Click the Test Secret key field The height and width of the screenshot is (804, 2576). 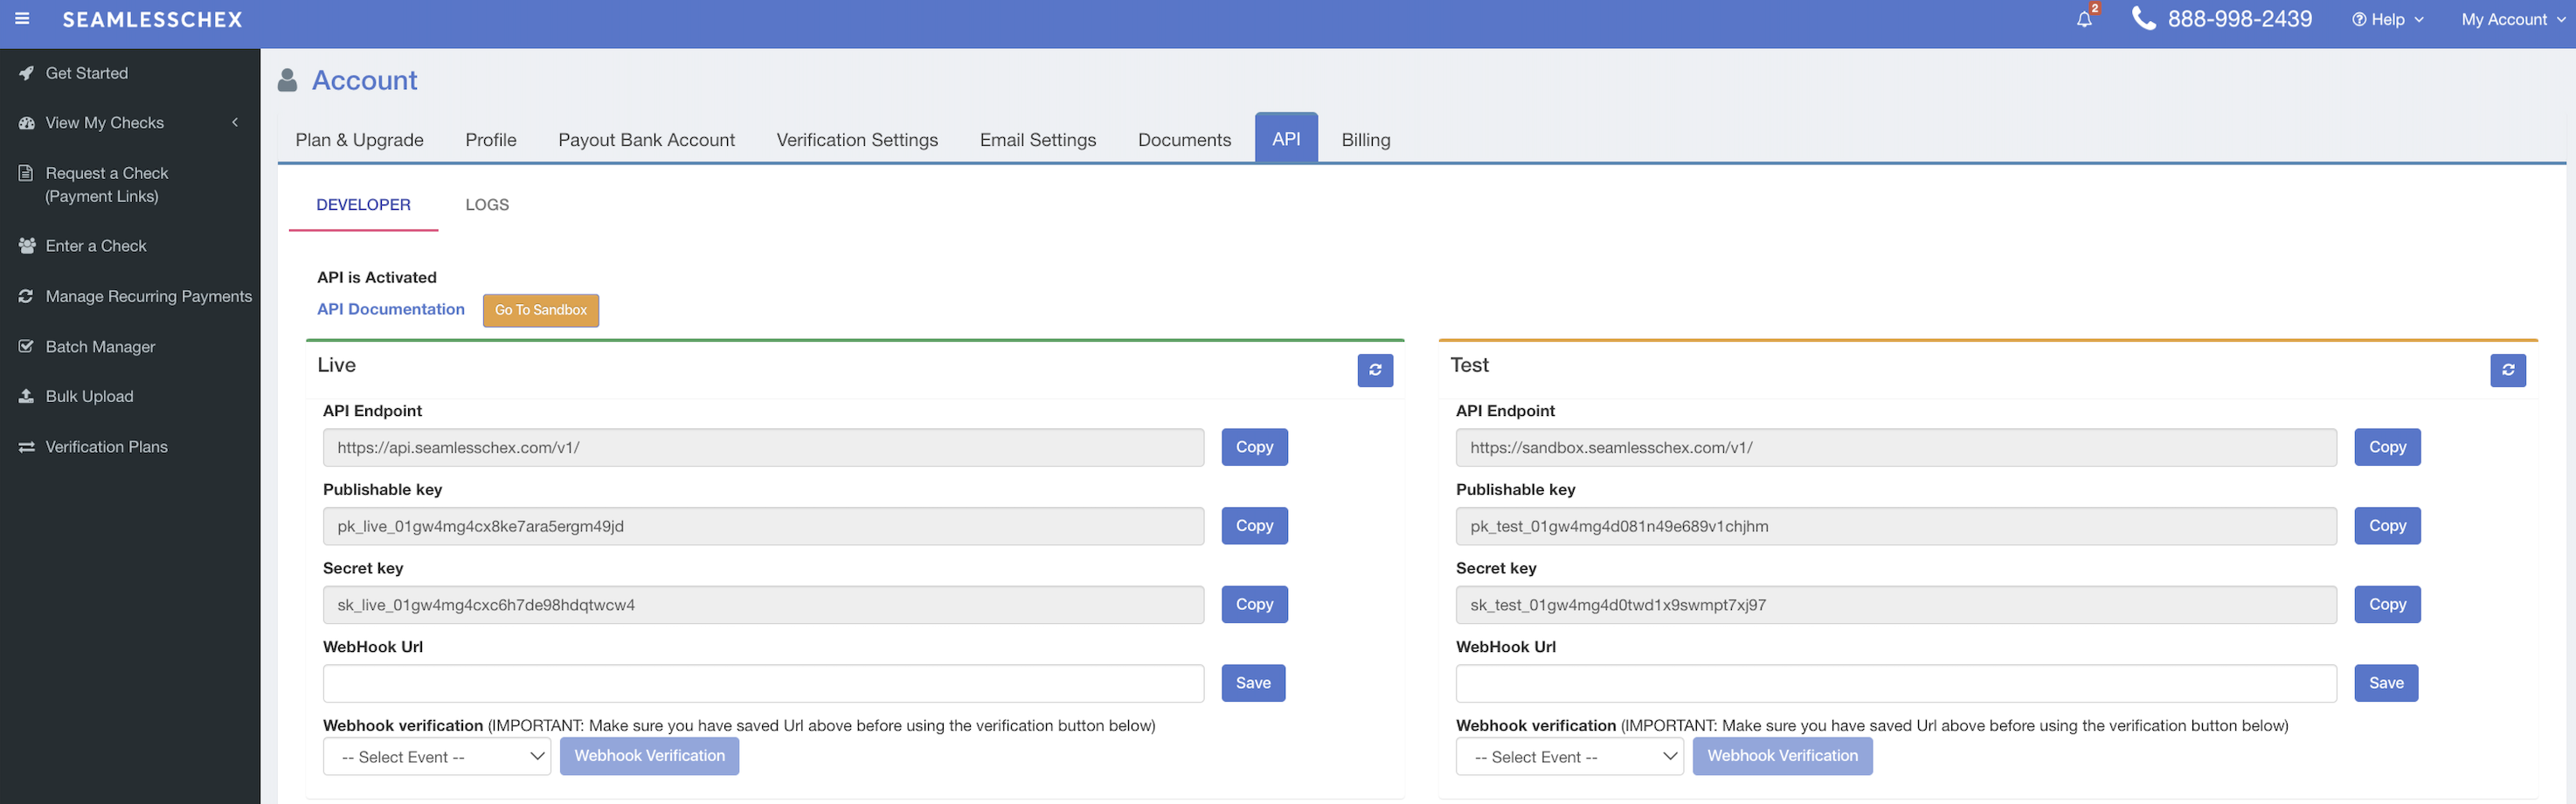pyautogui.click(x=1896, y=605)
